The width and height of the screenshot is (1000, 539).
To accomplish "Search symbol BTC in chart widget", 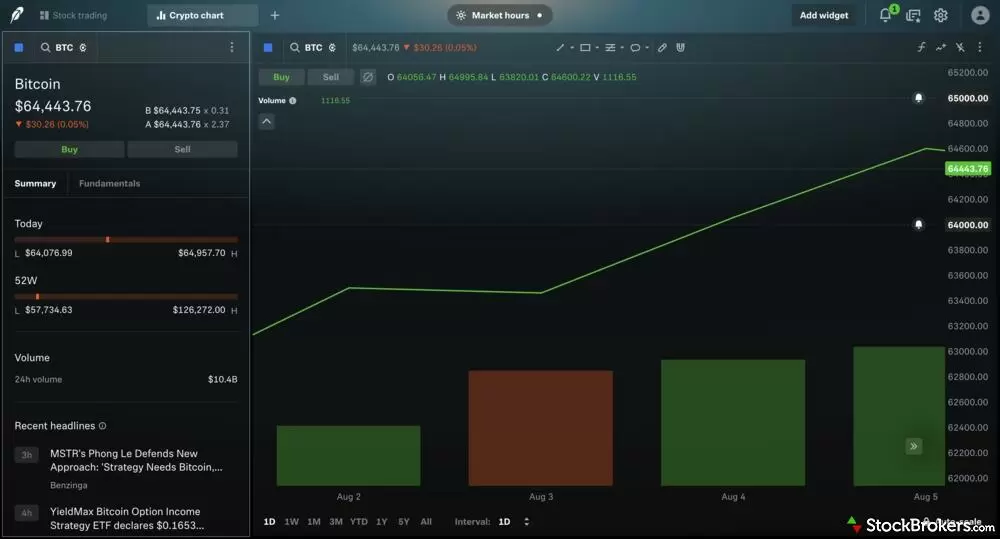I will point(312,48).
